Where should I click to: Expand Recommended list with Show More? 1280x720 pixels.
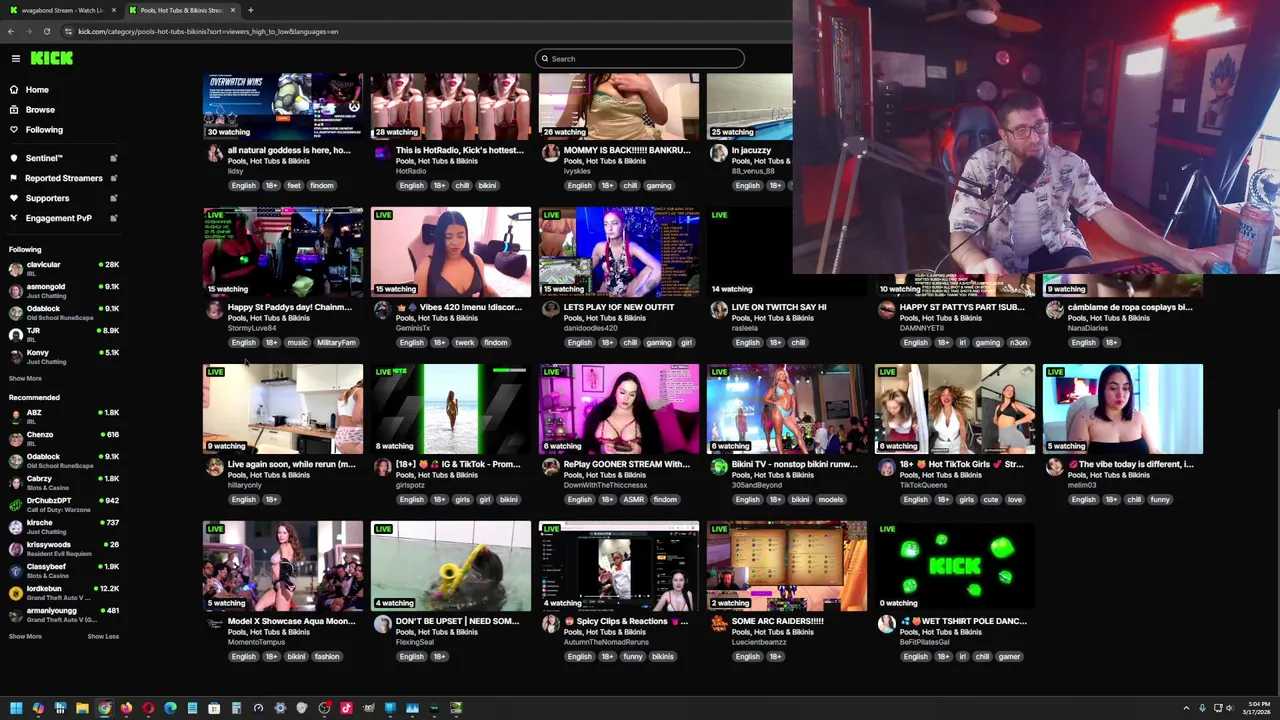coord(25,636)
